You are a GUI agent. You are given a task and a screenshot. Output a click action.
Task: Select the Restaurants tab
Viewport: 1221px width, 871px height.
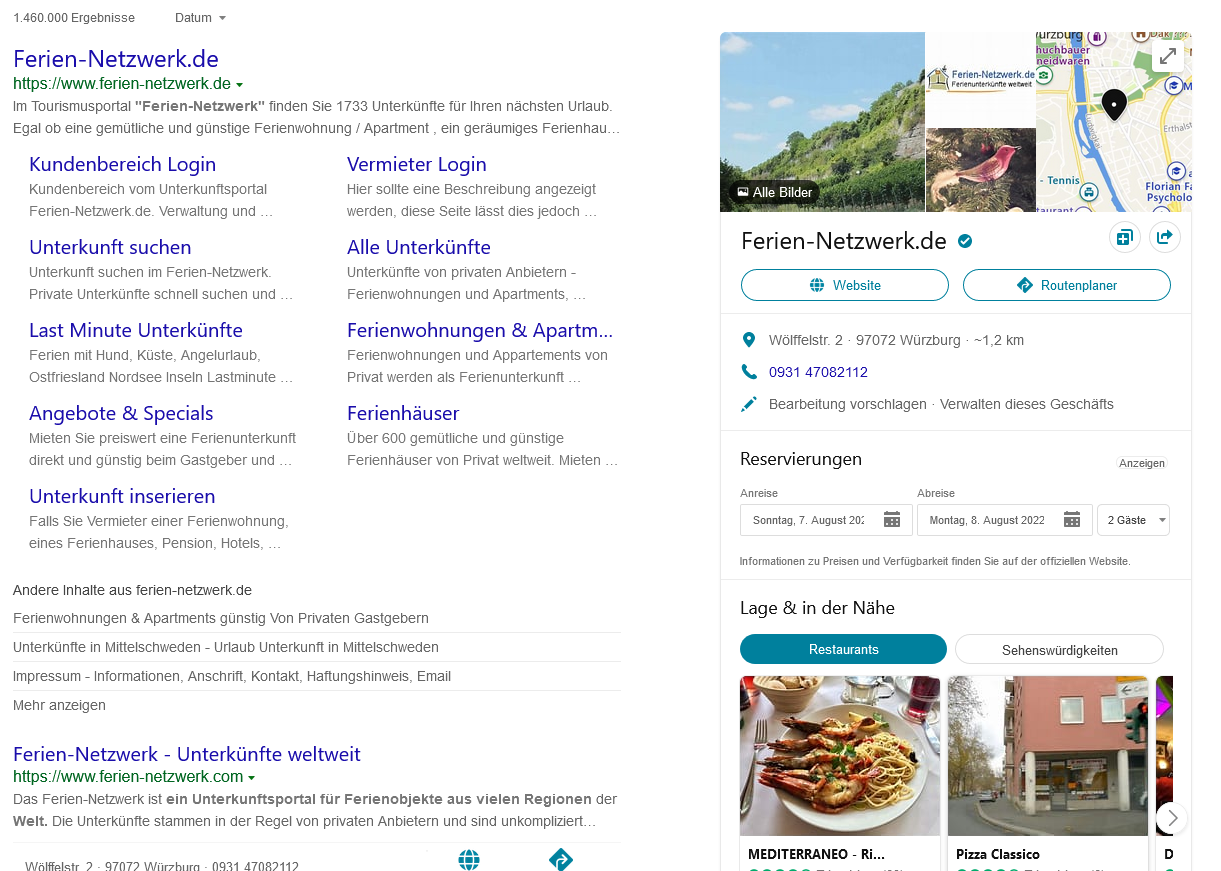click(843, 649)
